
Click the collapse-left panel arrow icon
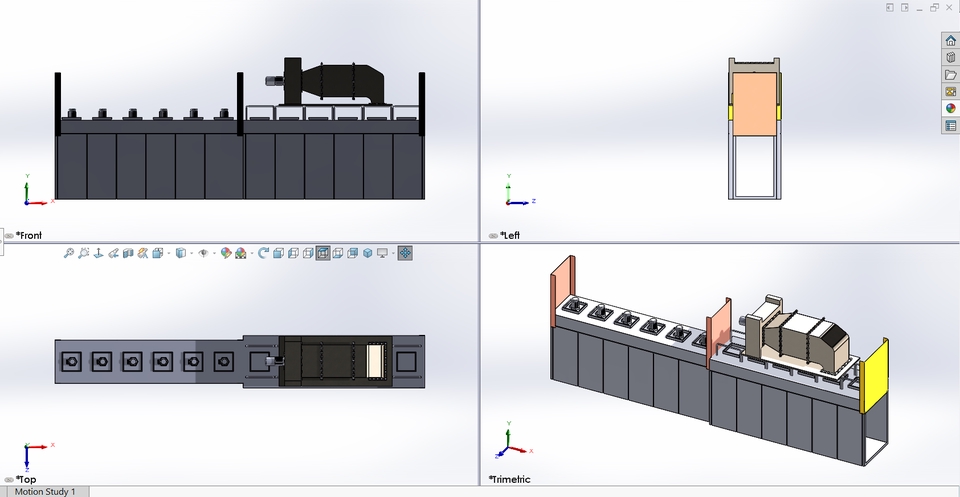[890, 7]
